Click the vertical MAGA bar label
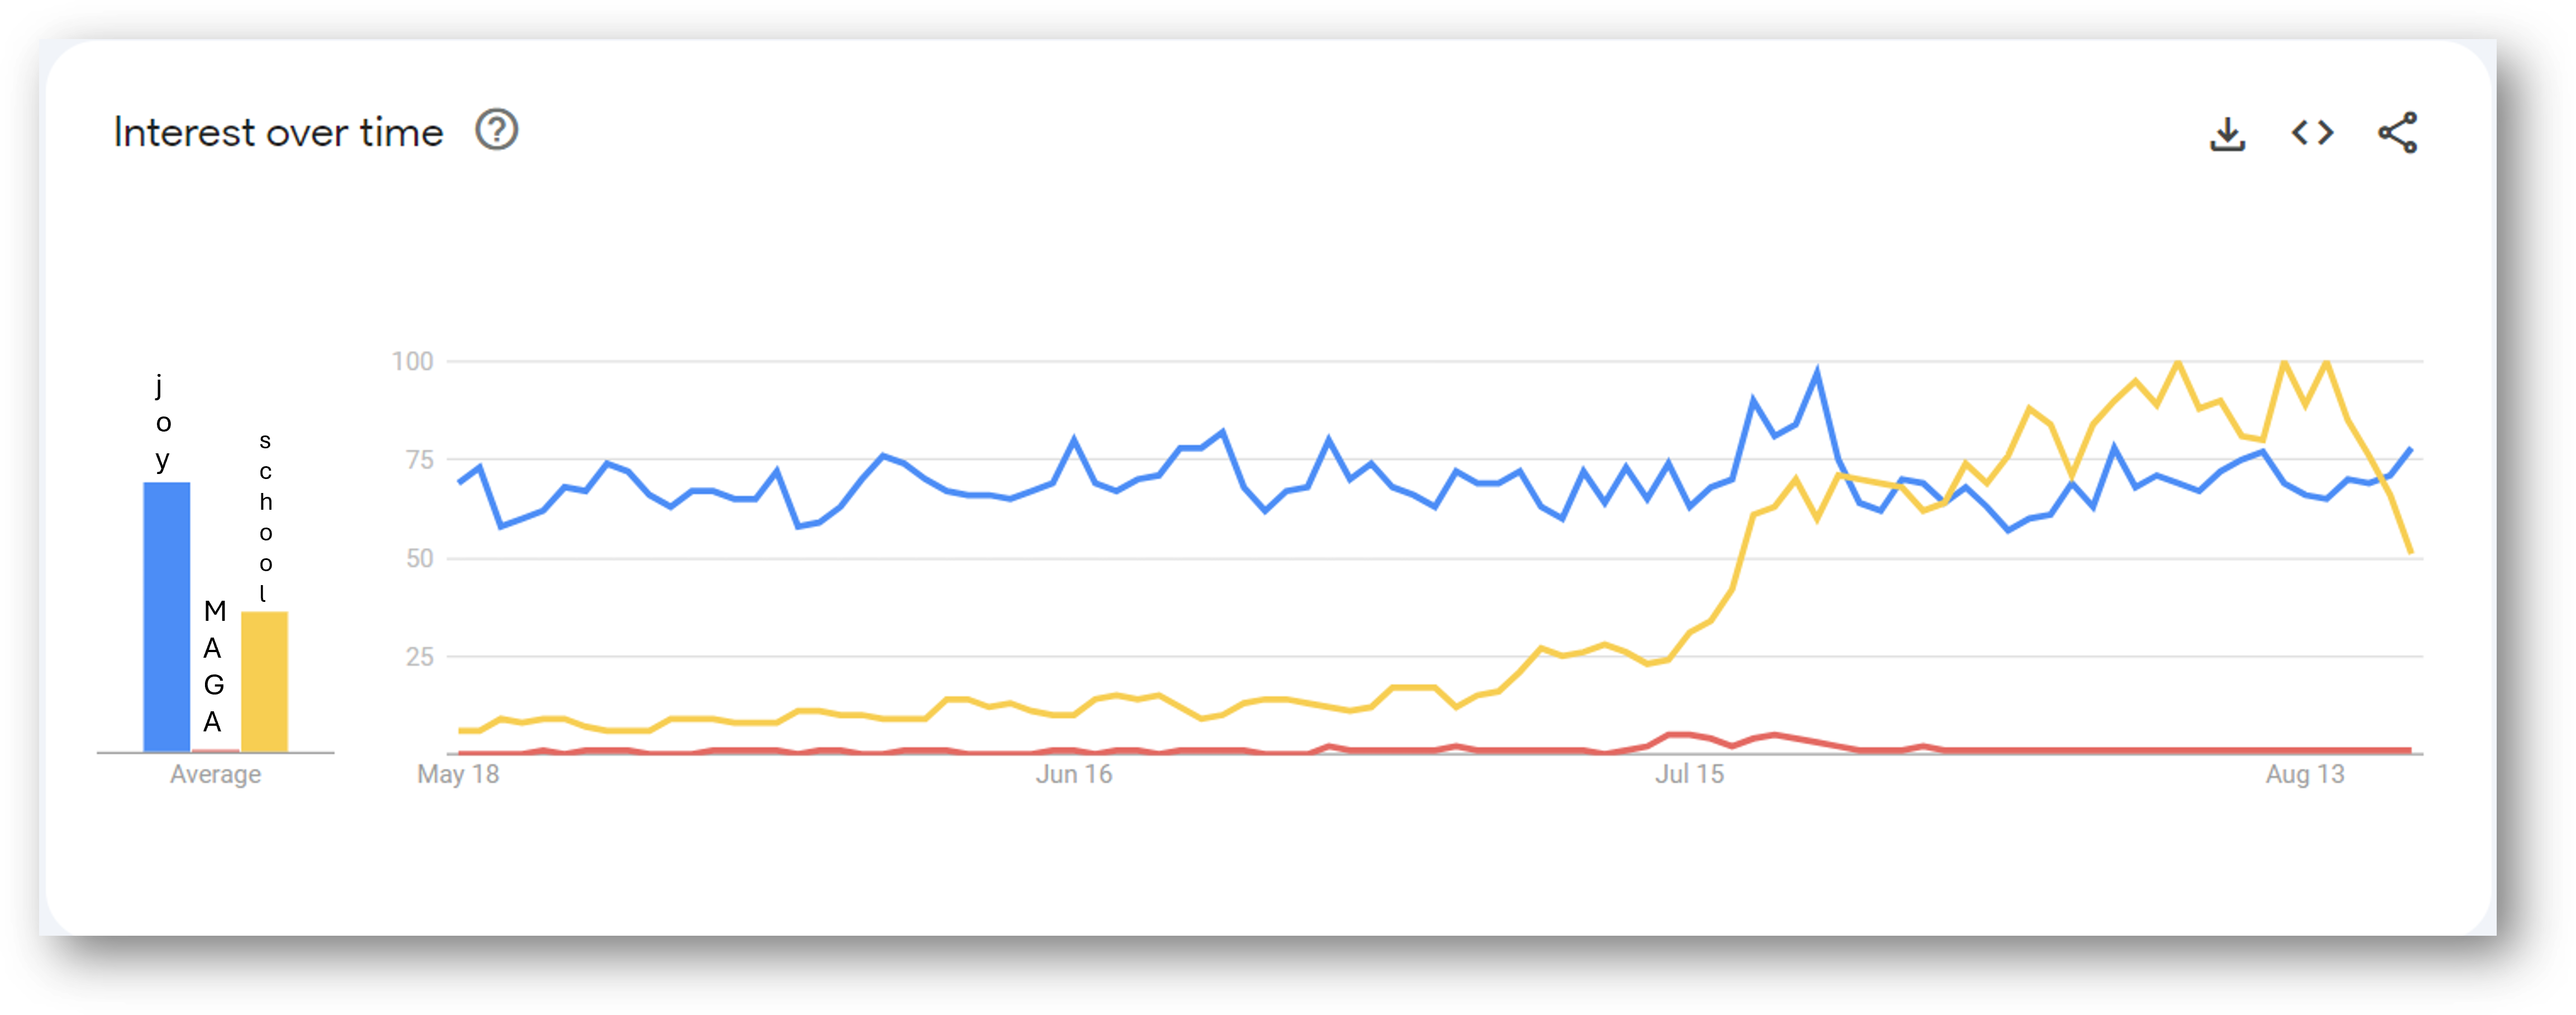Screen dimensions: 2576x1015 pyautogui.click(x=214, y=666)
